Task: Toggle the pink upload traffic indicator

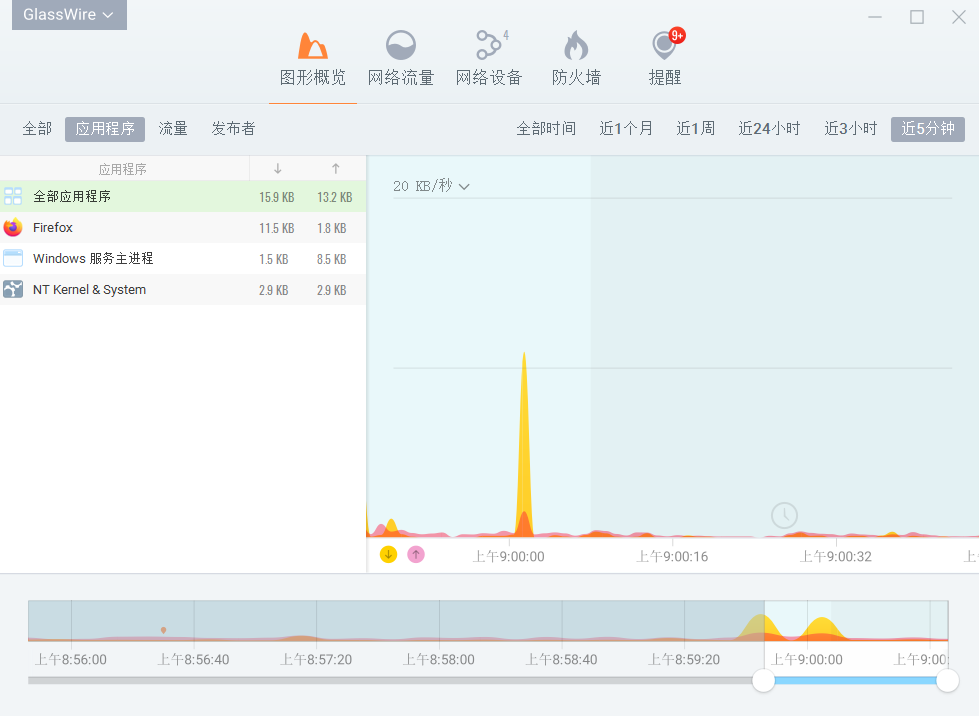Action: [x=416, y=554]
